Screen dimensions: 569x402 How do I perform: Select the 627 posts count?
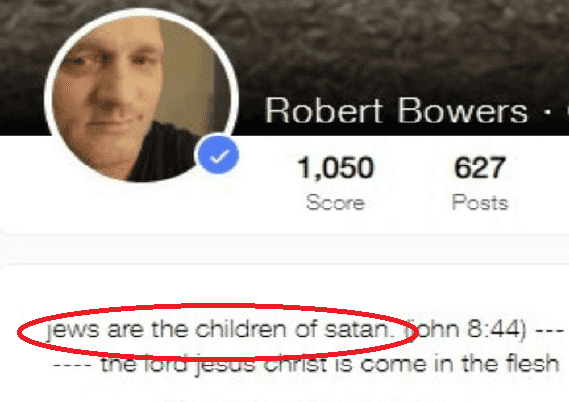pyautogui.click(x=480, y=168)
